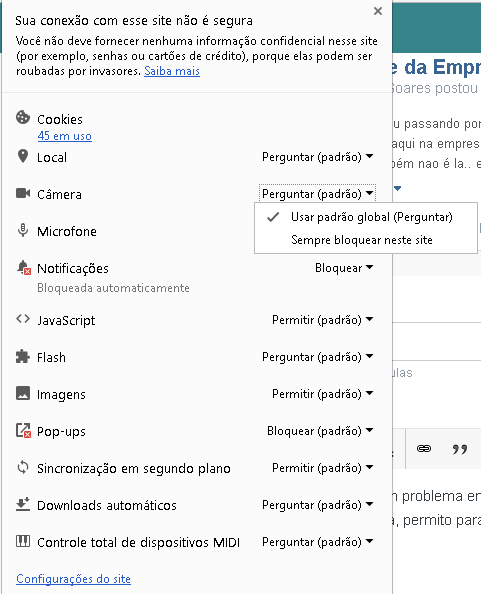The image size is (481, 594).
Task: Click the Local map pin icon
Action: pos(23,156)
